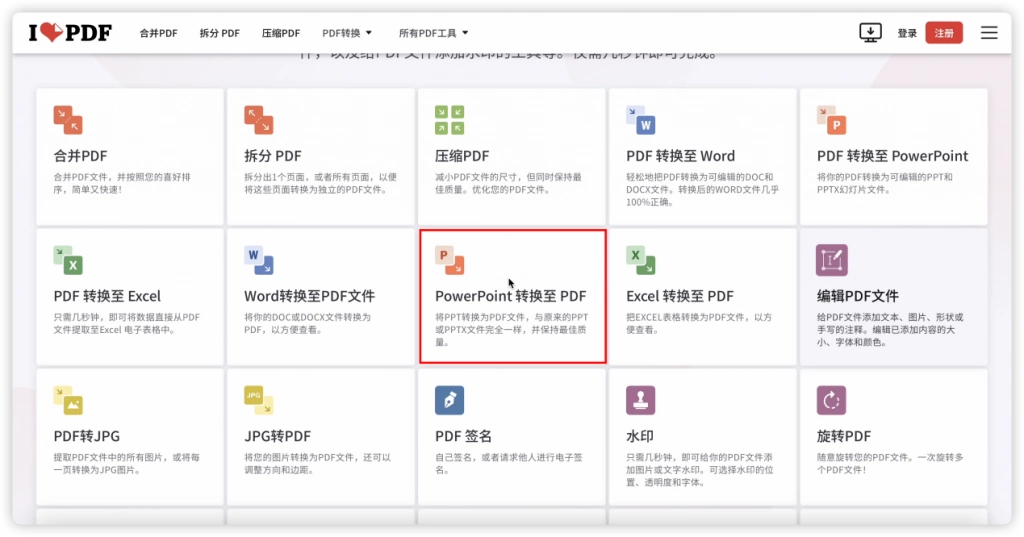
Task: Click the red 注册 button
Action: click(944, 33)
